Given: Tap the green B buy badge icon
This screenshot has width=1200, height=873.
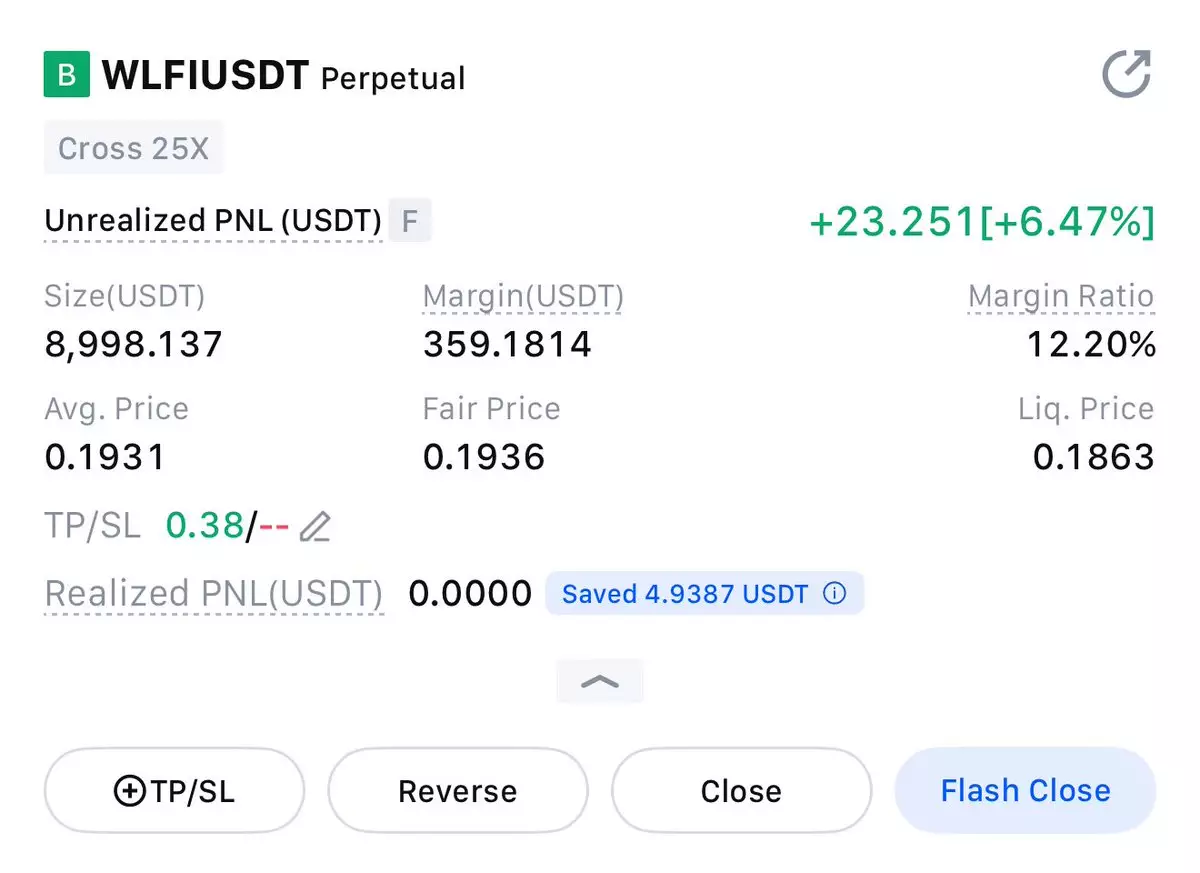Looking at the screenshot, I should point(67,75).
